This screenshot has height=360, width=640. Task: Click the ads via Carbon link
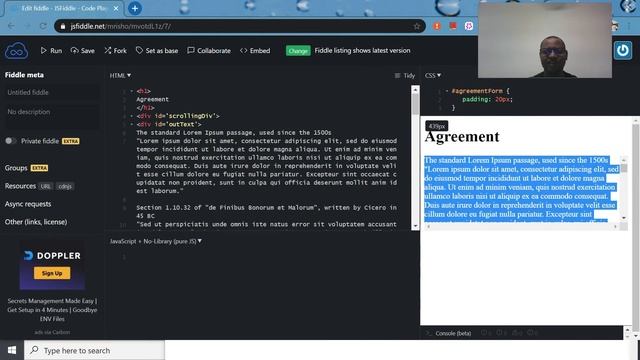coord(52,332)
